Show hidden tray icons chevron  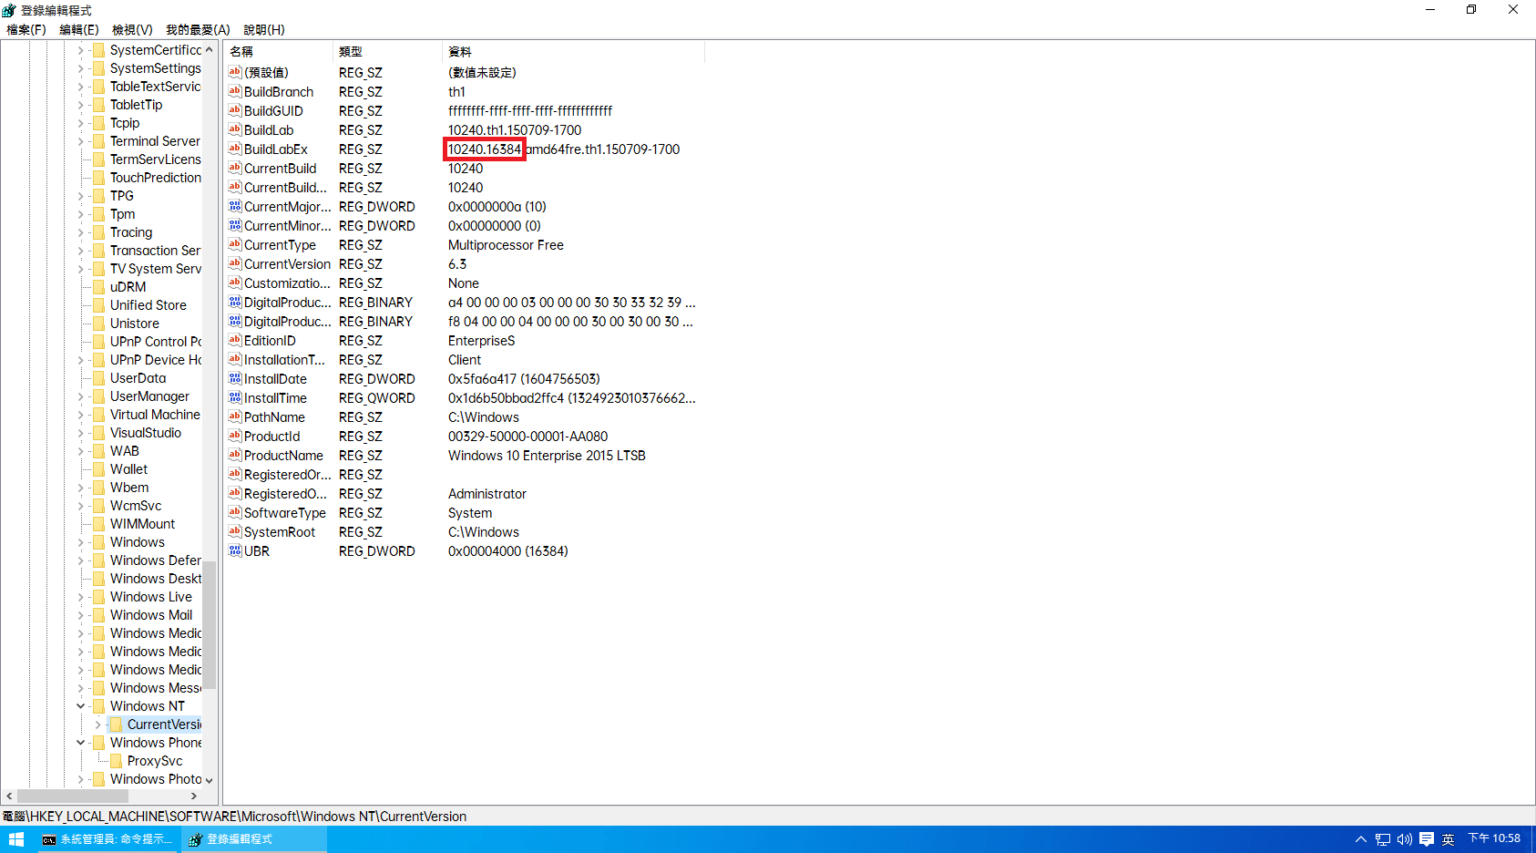tap(1361, 839)
